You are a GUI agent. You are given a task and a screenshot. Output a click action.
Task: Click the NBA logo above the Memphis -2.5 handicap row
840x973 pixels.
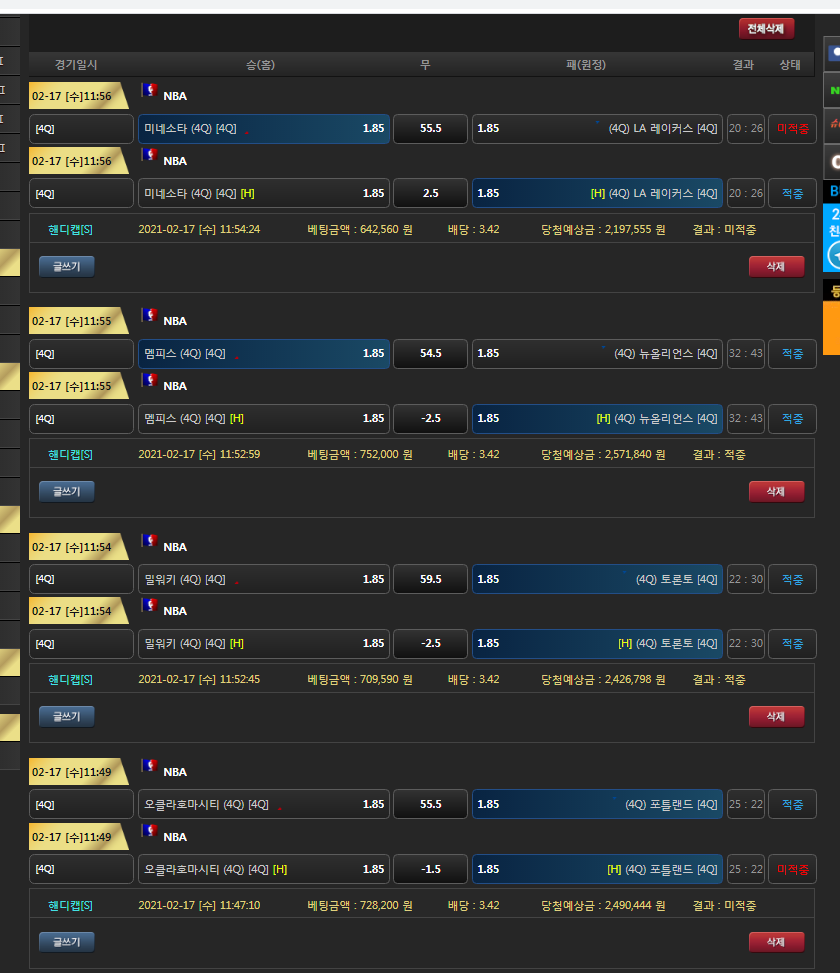pyautogui.click(x=150, y=381)
